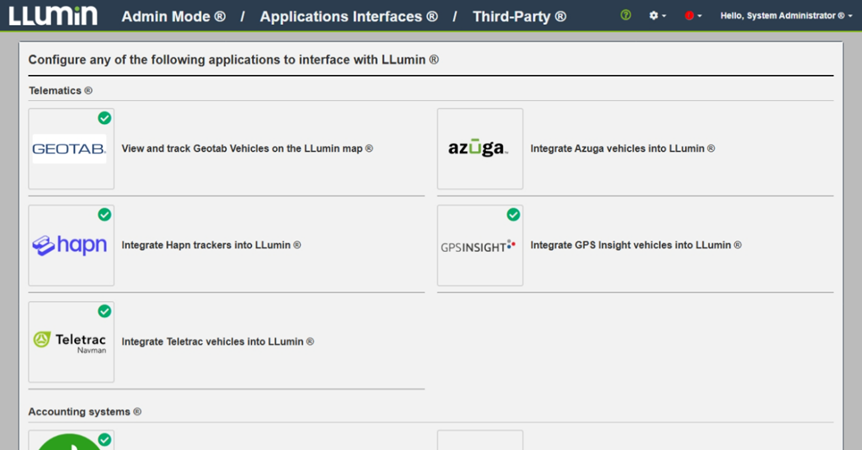Click the LLumin logo in the header
This screenshot has width=862, height=450.
pyautogui.click(x=53, y=15)
